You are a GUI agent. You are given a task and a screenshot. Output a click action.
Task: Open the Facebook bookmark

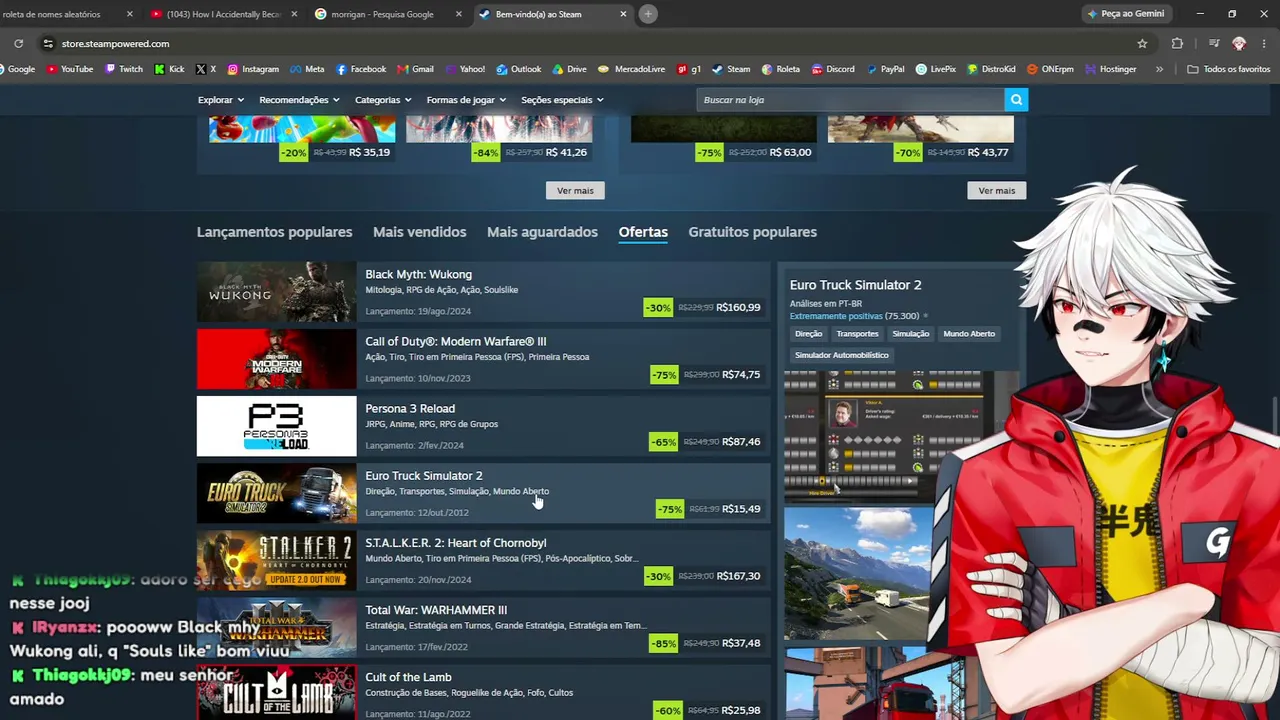[x=361, y=69]
